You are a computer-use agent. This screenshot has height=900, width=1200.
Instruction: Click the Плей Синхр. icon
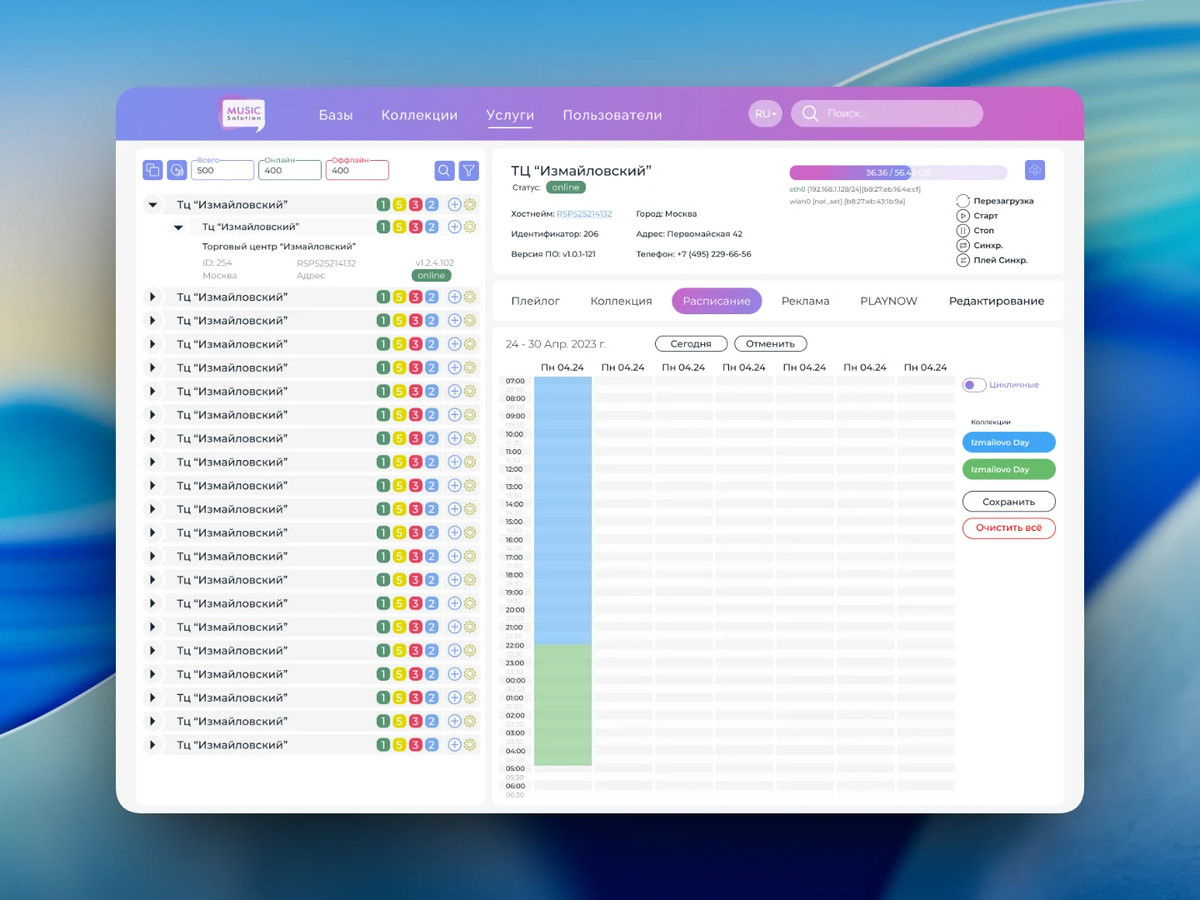pyautogui.click(x=963, y=260)
